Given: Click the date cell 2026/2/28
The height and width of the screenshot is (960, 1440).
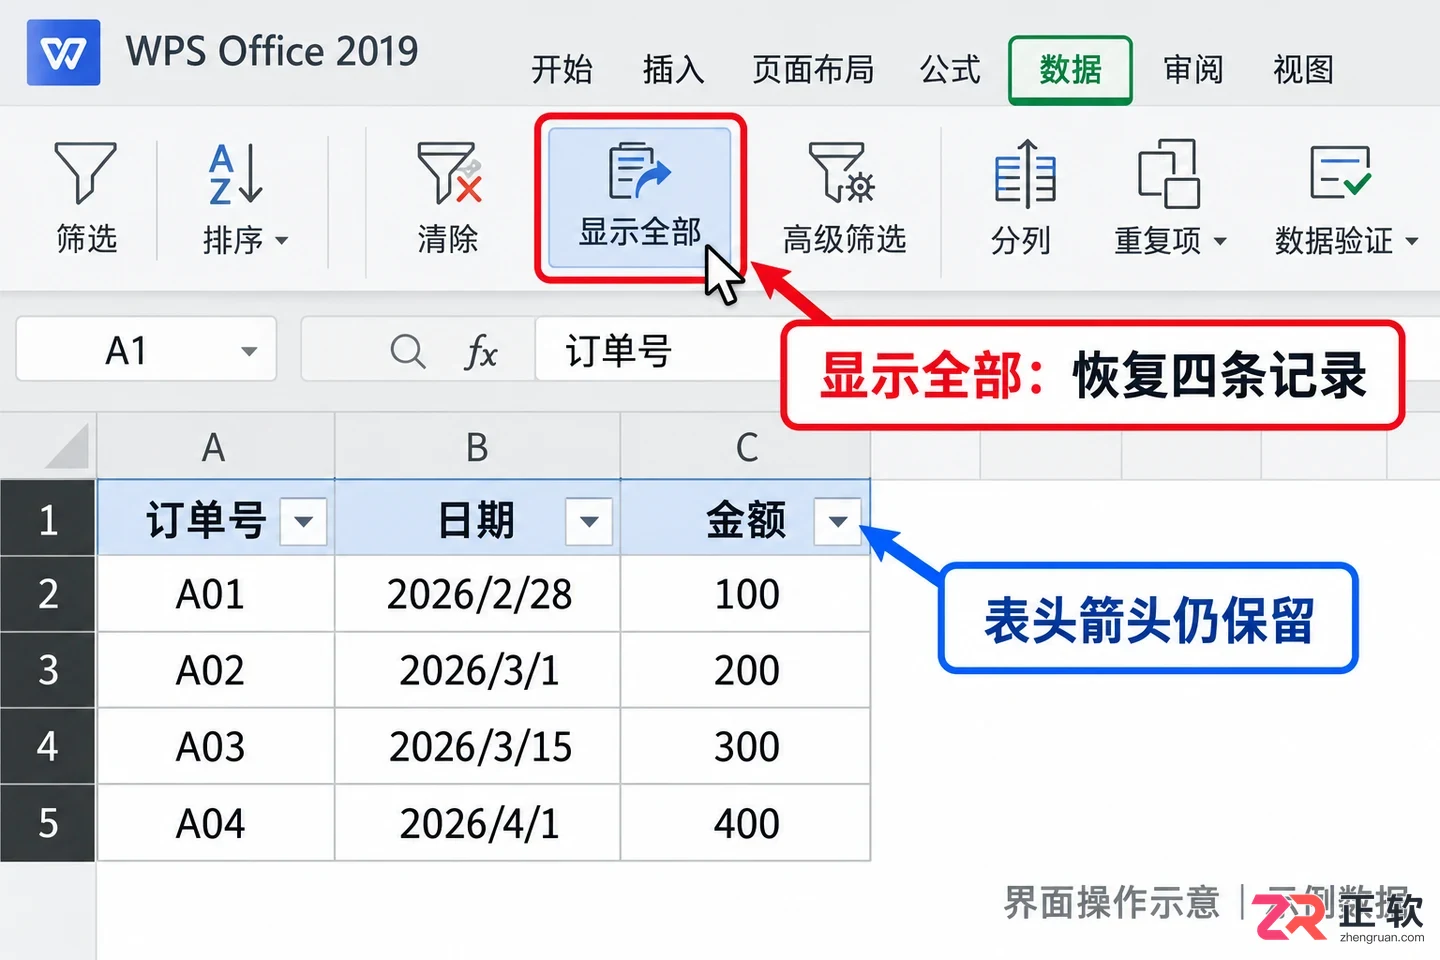Looking at the screenshot, I should point(478,594).
